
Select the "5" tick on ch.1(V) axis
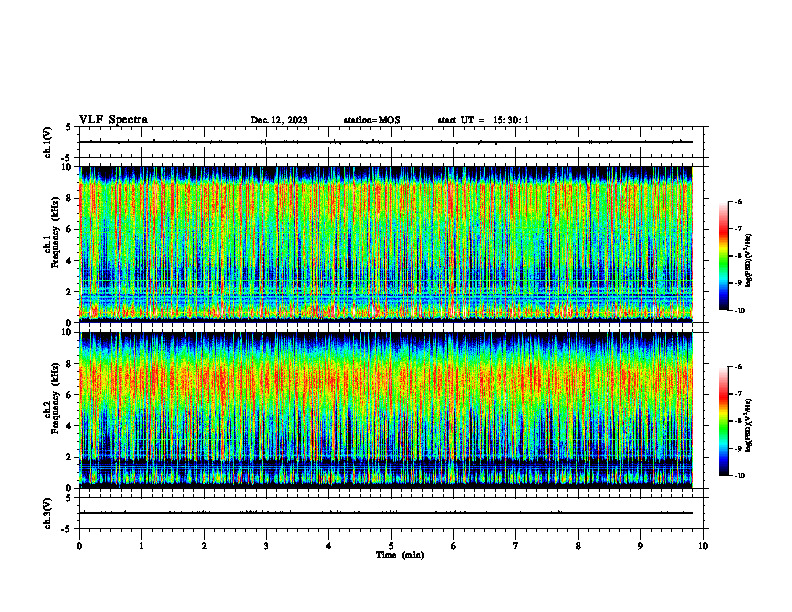[68, 127]
